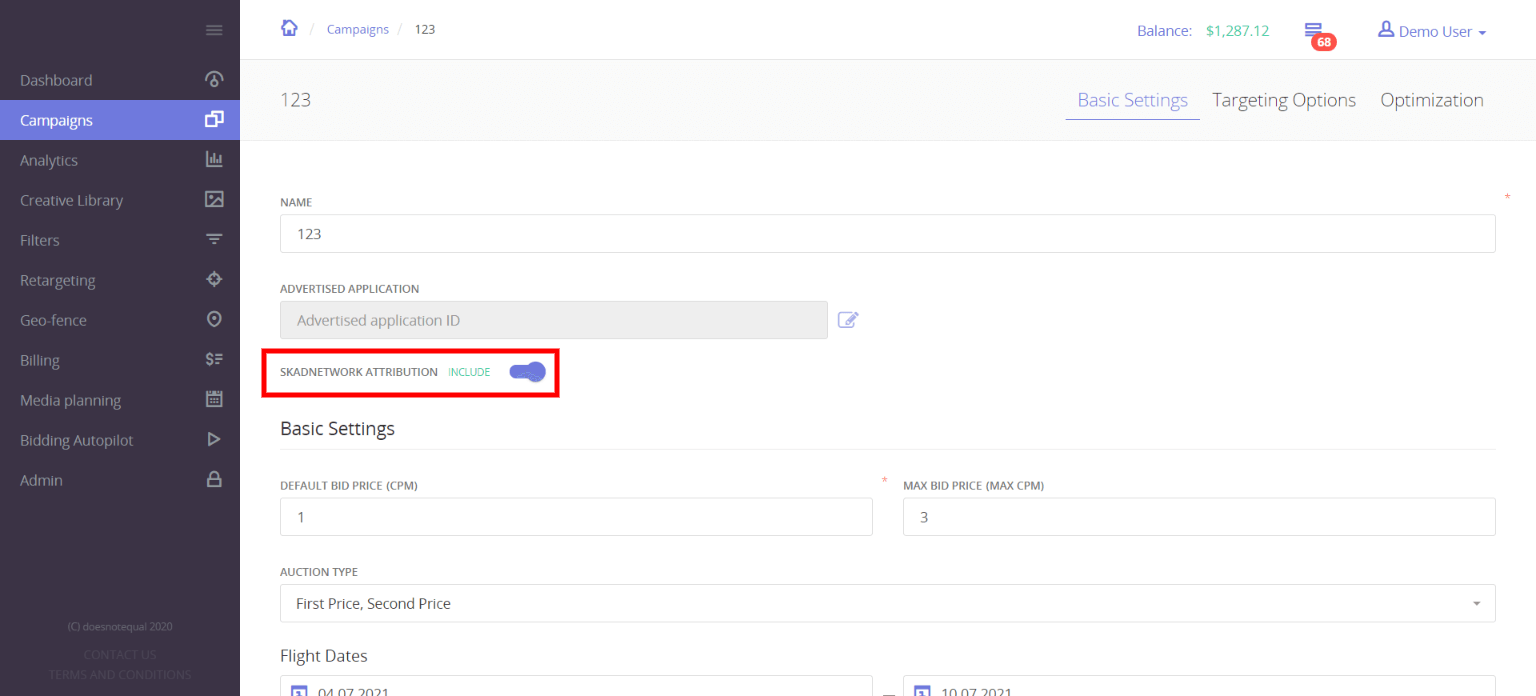The width and height of the screenshot is (1536, 696).
Task: Expand the Auction Type dropdown
Action: tap(888, 603)
